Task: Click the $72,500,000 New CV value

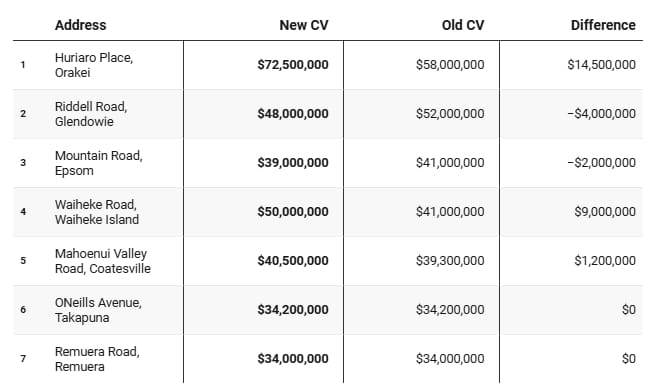Action: 293,65
